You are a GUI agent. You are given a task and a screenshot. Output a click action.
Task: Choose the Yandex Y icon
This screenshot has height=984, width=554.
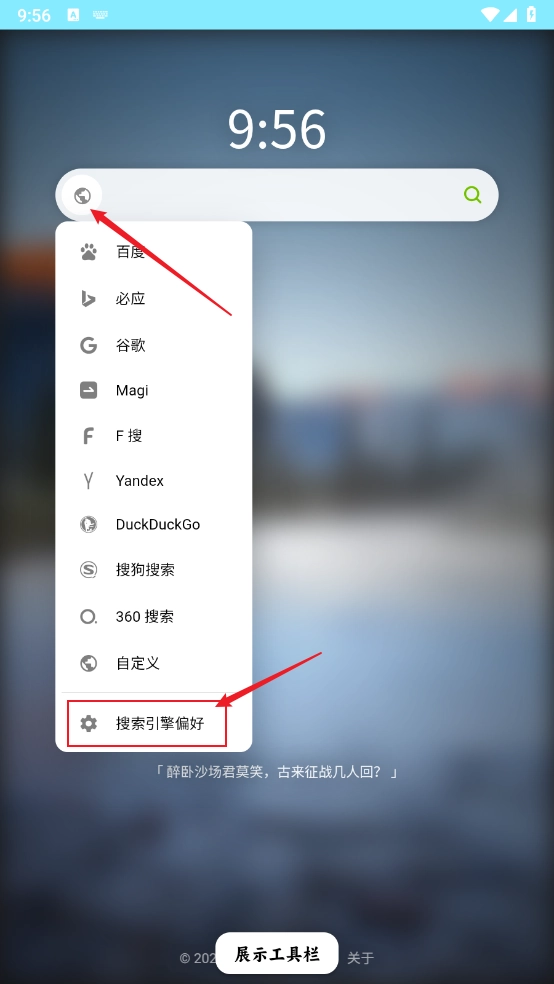tap(88, 481)
